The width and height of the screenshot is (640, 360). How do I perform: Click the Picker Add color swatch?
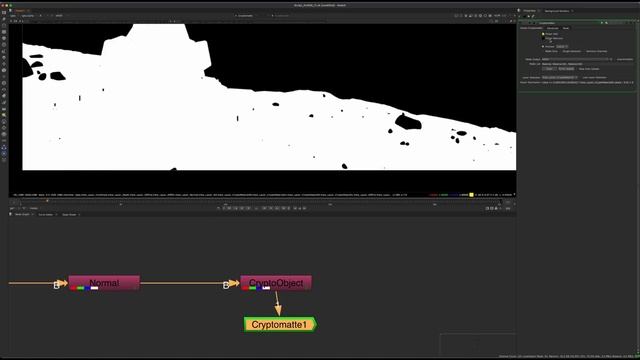(543, 34)
